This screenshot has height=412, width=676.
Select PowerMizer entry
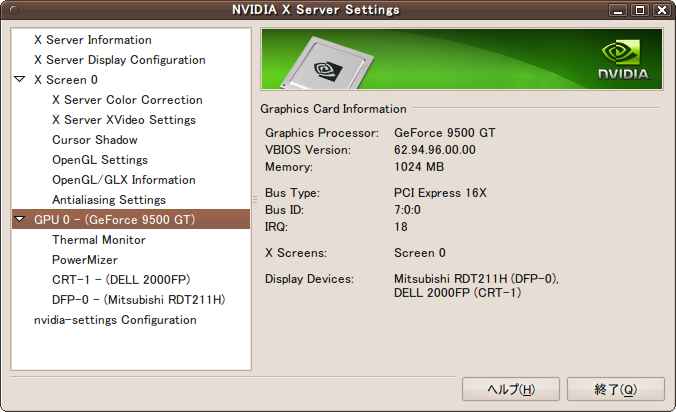[x=84, y=260]
